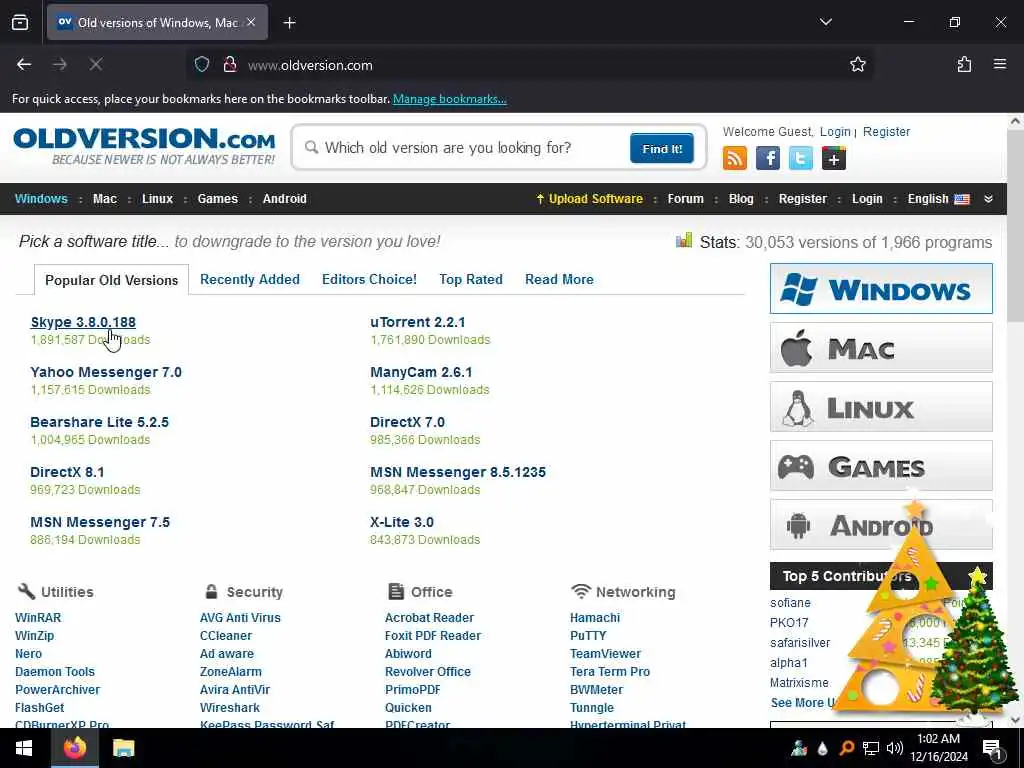Click the site security padlock icon
Viewport: 1024px width, 768px height.
point(229,64)
